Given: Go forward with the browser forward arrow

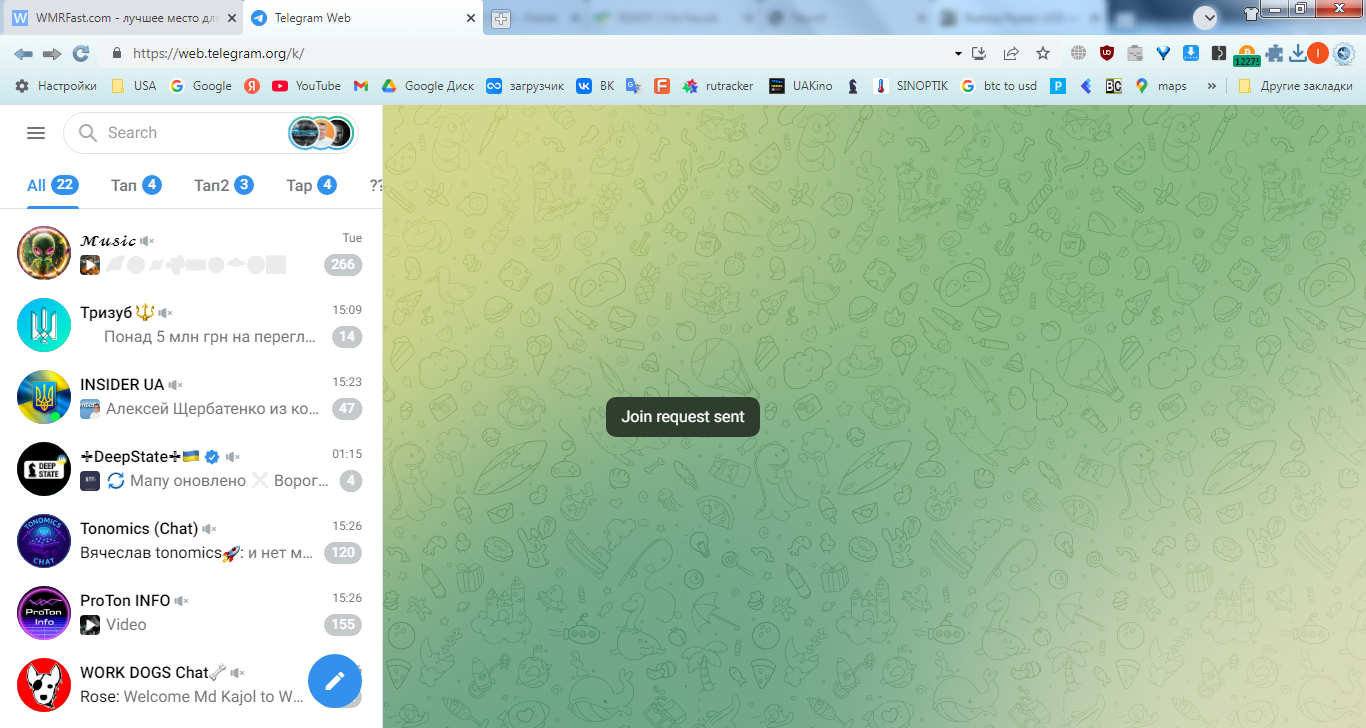Looking at the screenshot, I should point(52,53).
